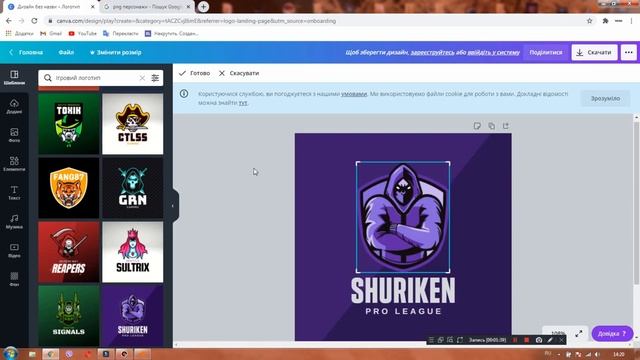This screenshot has width=640, height=360.
Task: Open the Фон (background) sidebar tab
Action: click(14, 279)
